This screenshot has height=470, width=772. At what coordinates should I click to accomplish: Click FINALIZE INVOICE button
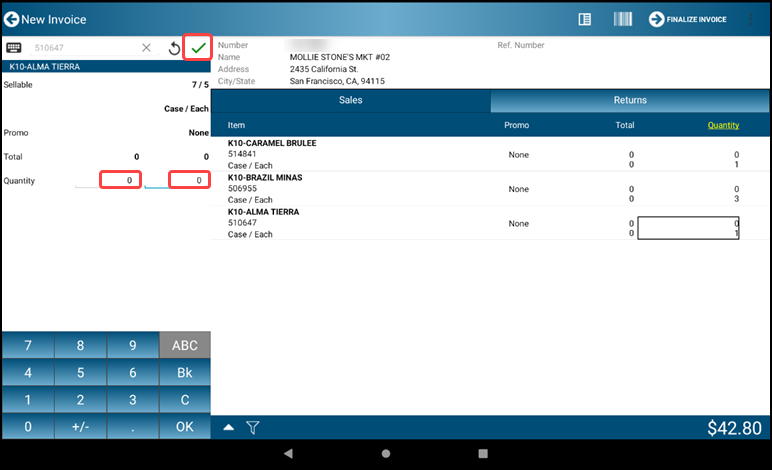[687, 19]
